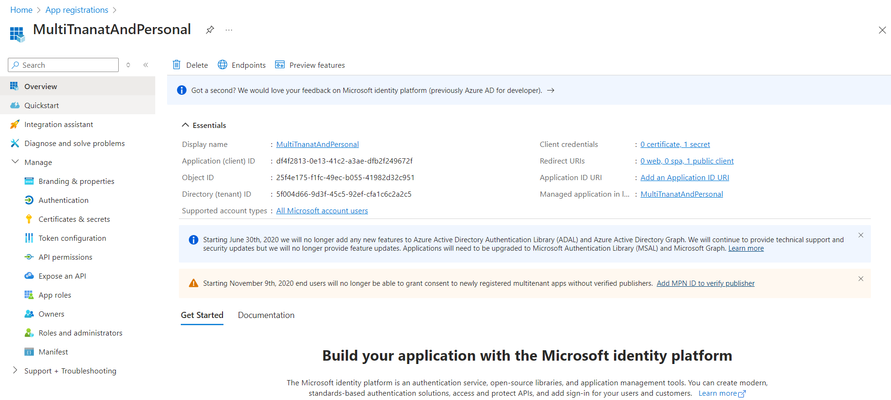Click the orange warning icon in publisher notice
Image resolution: width=891 pixels, height=400 pixels.
click(194, 282)
